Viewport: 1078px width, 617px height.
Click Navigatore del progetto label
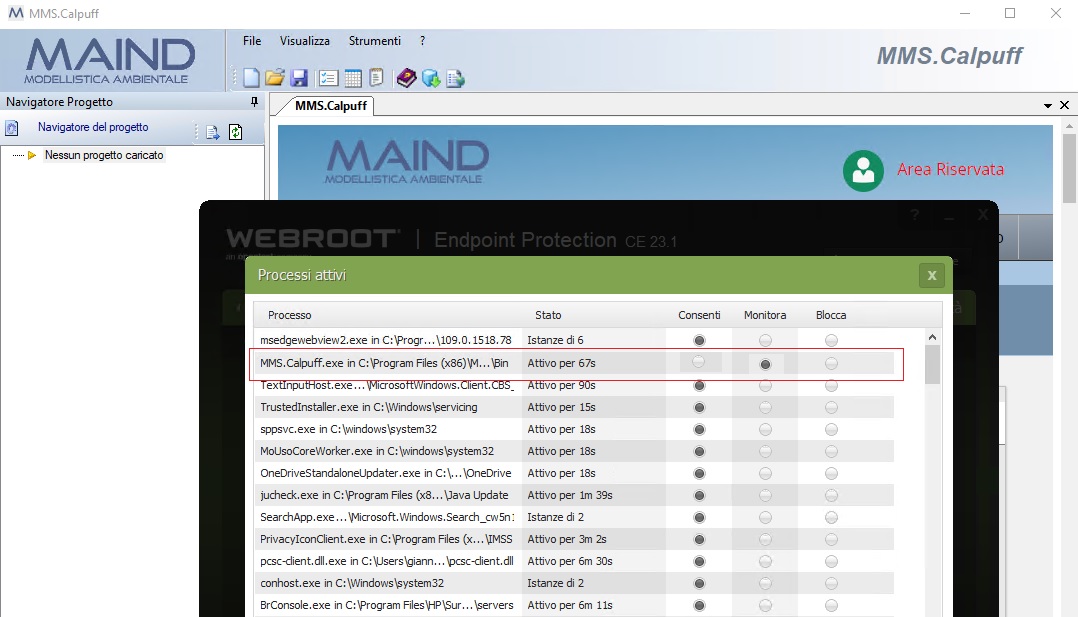[x=93, y=127]
